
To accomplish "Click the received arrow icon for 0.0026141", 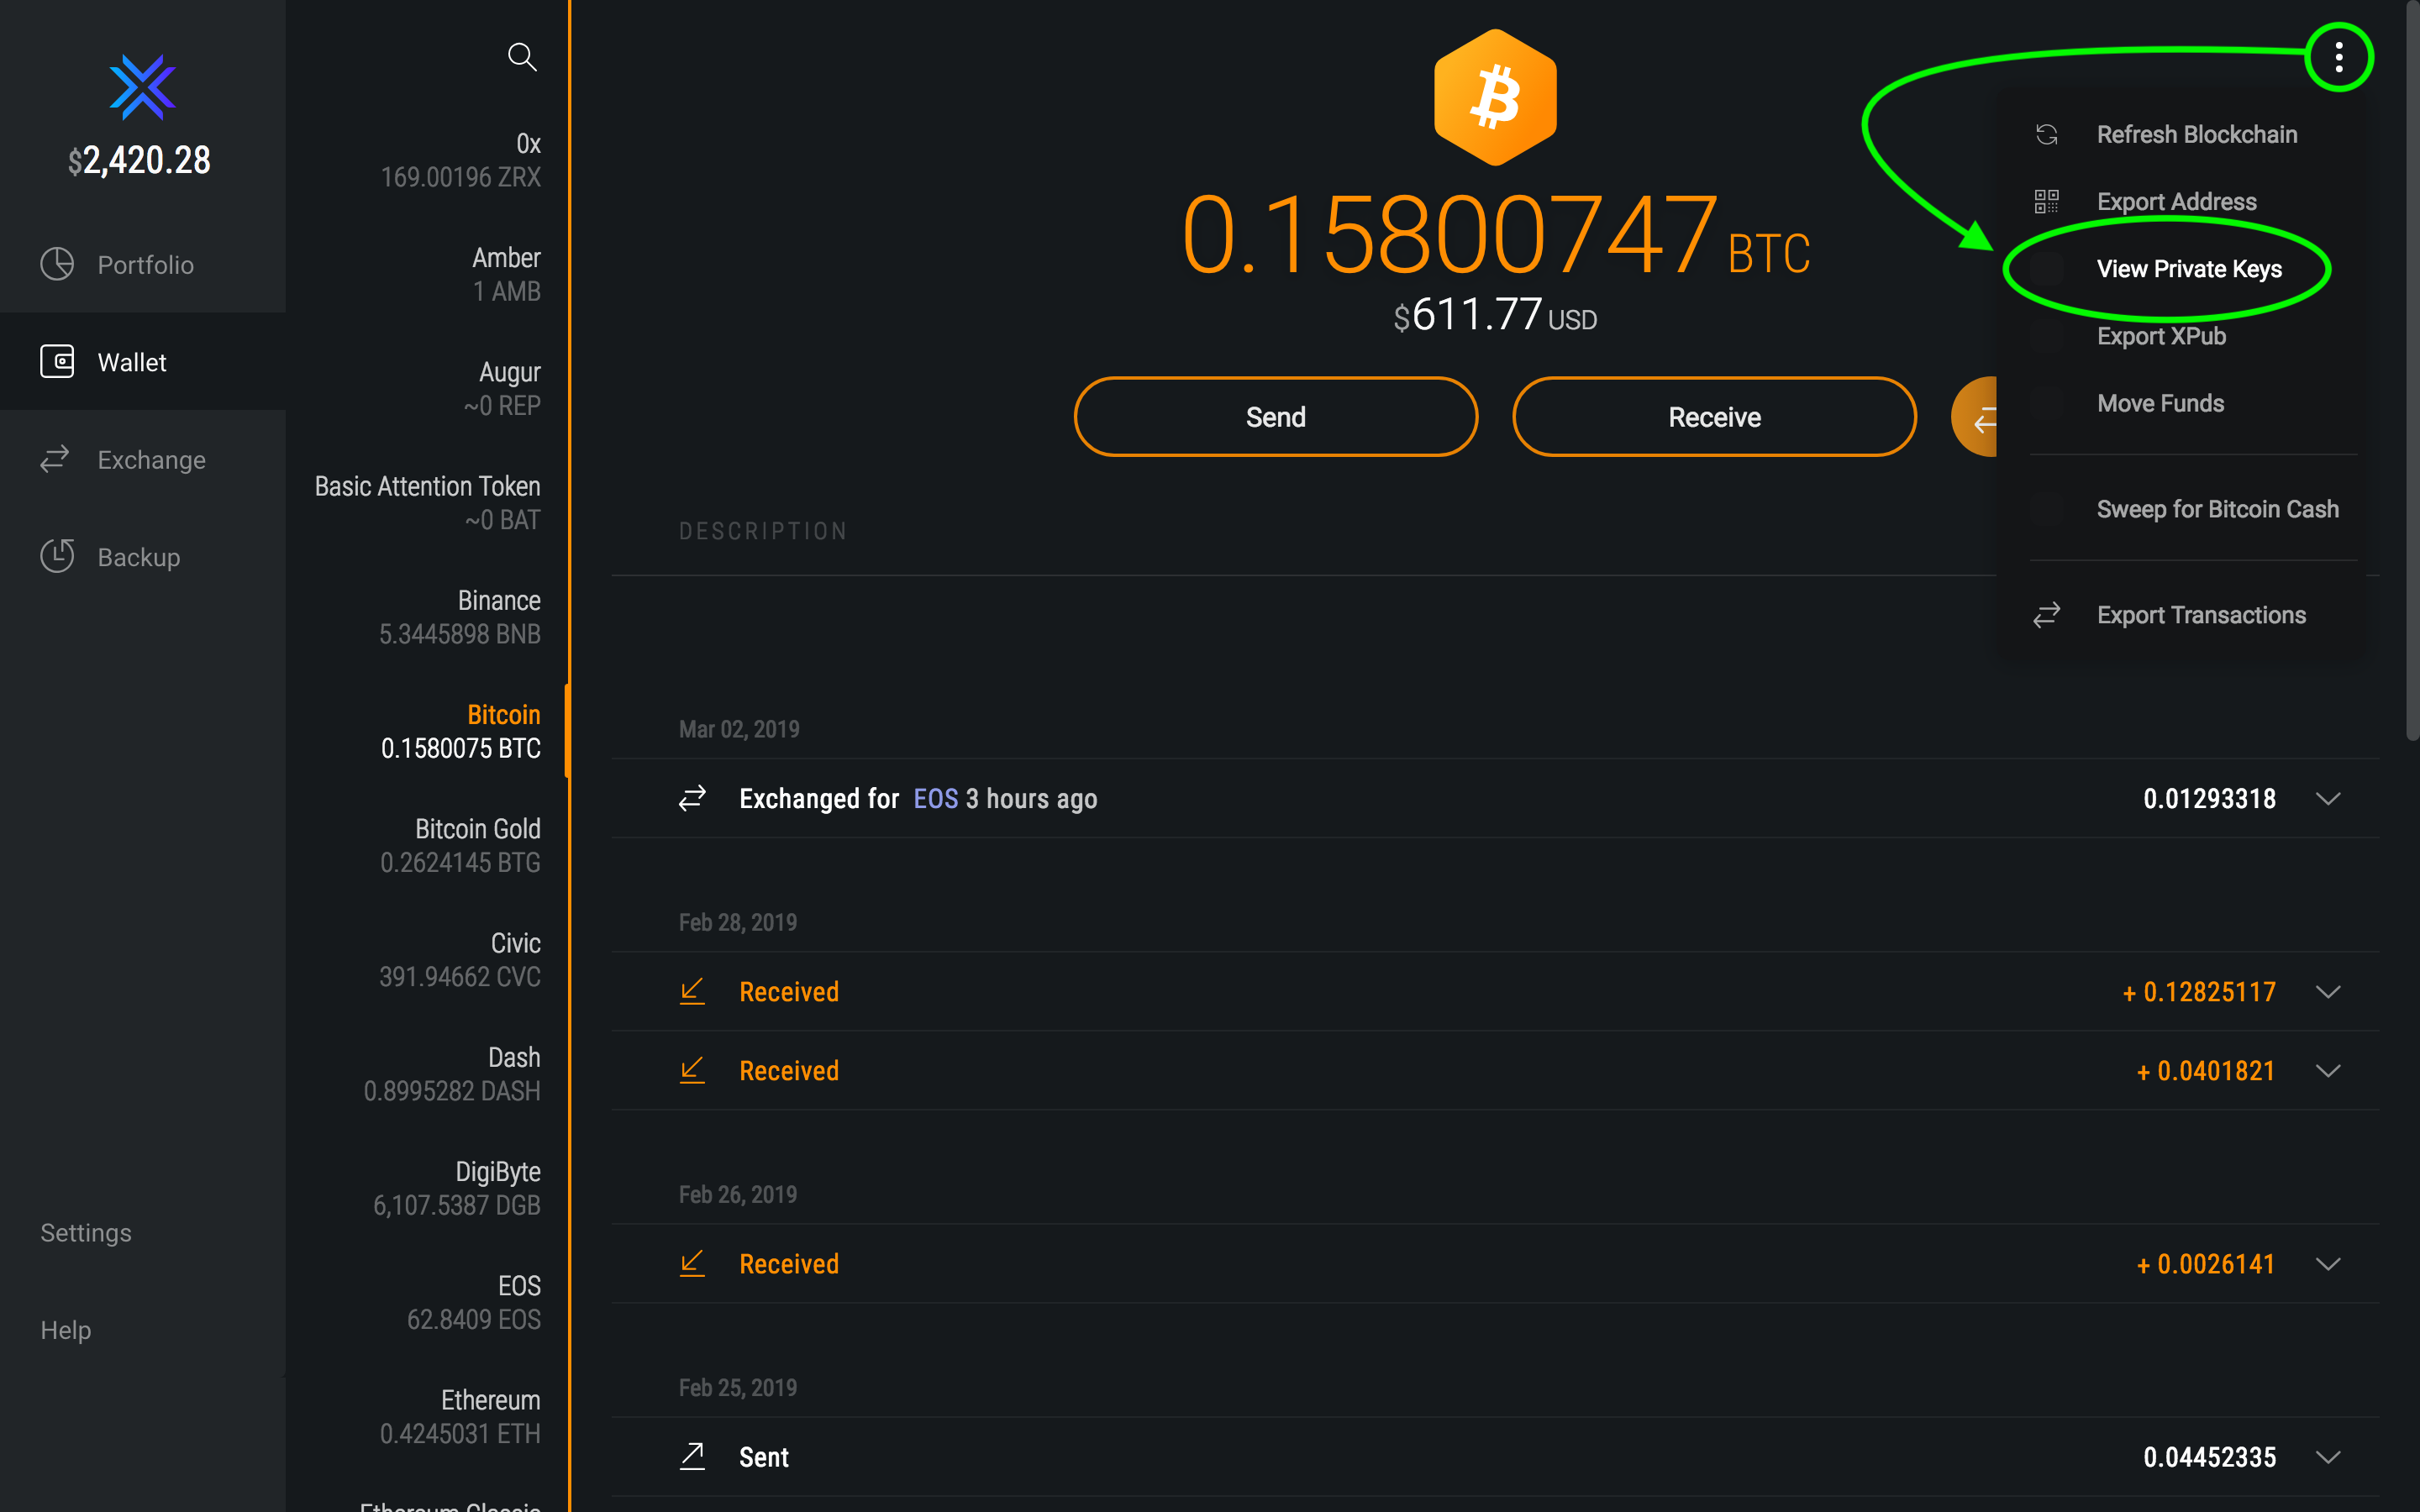I will pos(692,1263).
